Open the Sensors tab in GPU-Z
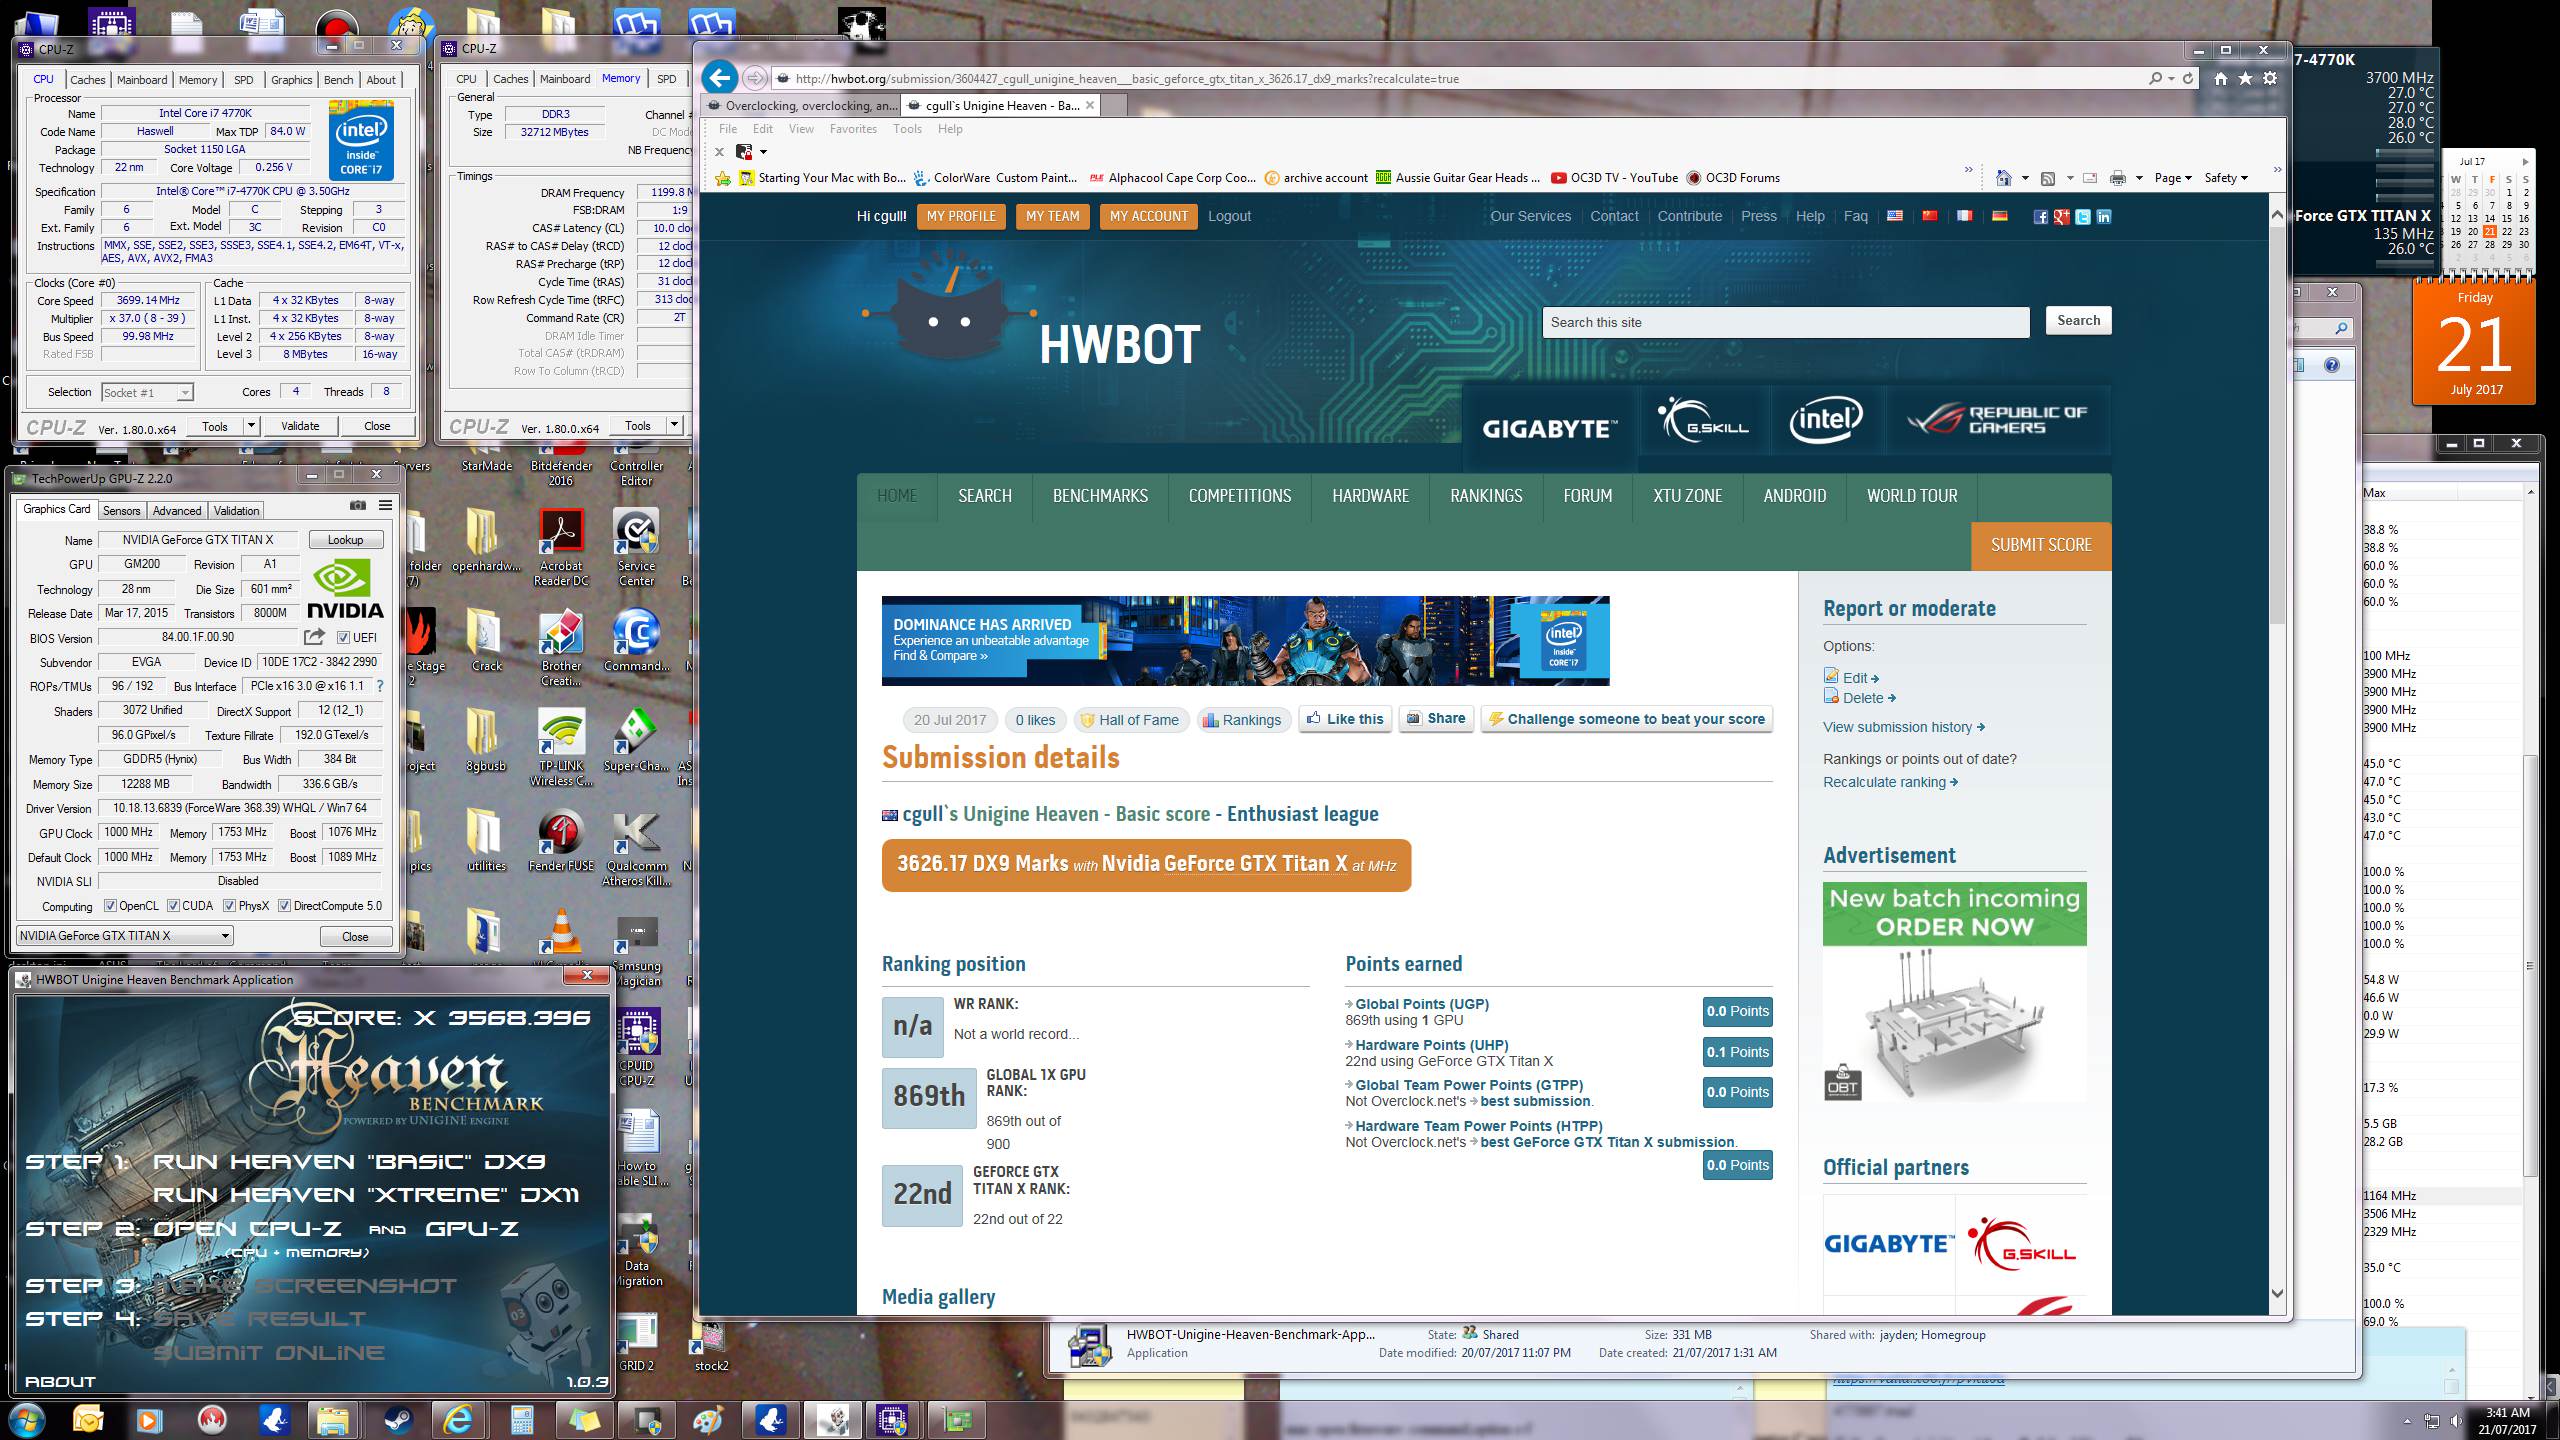2560x1440 pixels. click(122, 510)
